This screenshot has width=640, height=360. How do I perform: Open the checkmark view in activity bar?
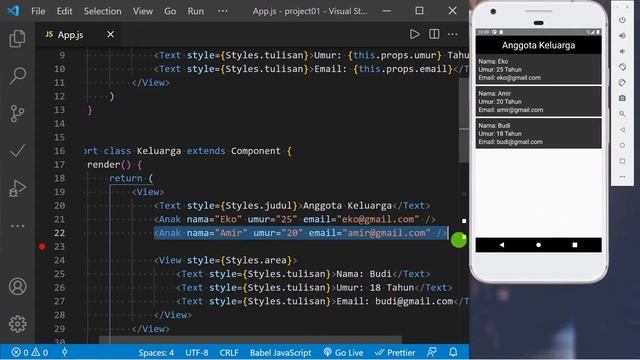(x=17, y=151)
